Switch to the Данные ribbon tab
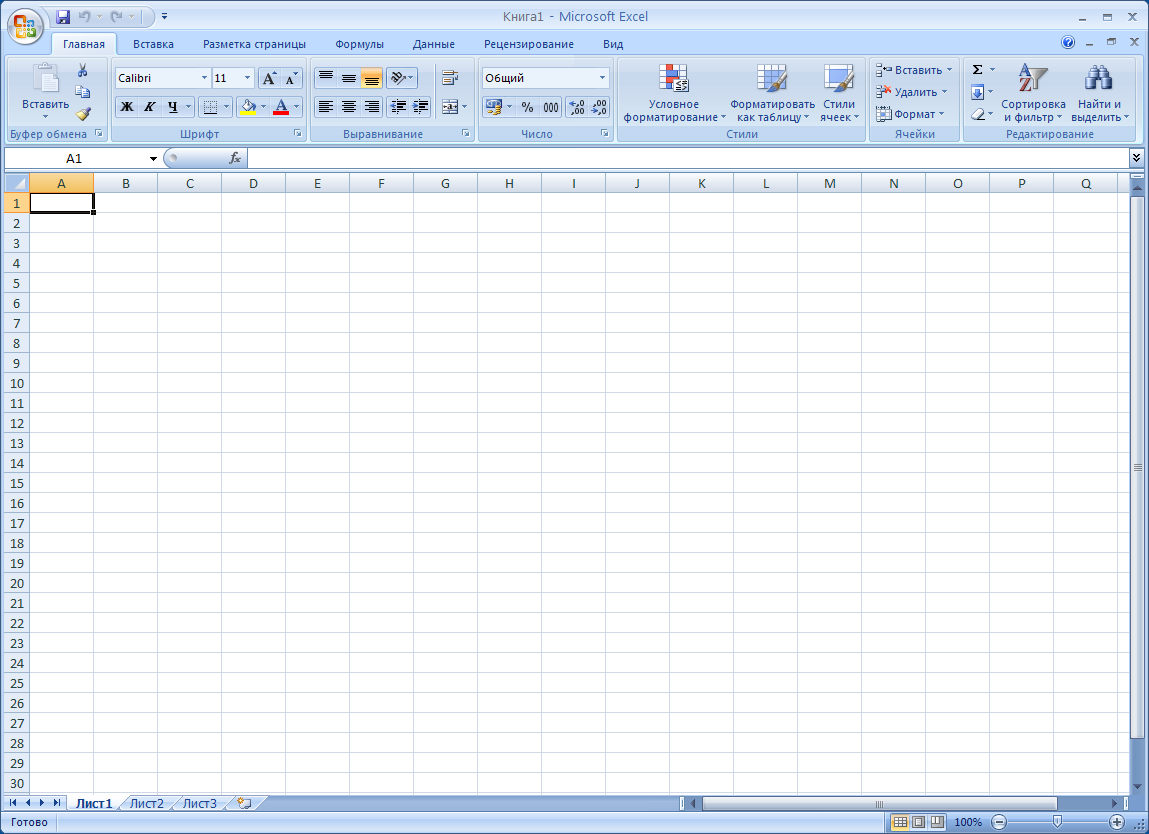1149x834 pixels. 433,44
